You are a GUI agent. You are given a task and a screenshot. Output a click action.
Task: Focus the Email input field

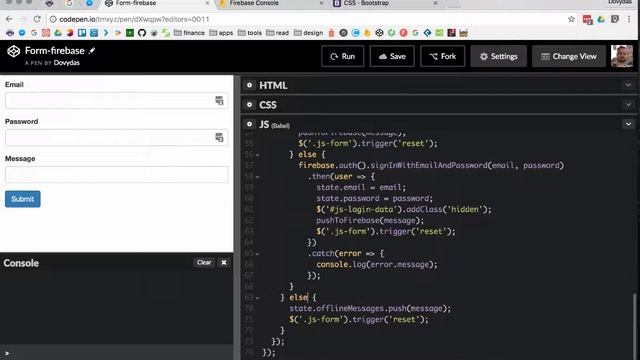116,100
